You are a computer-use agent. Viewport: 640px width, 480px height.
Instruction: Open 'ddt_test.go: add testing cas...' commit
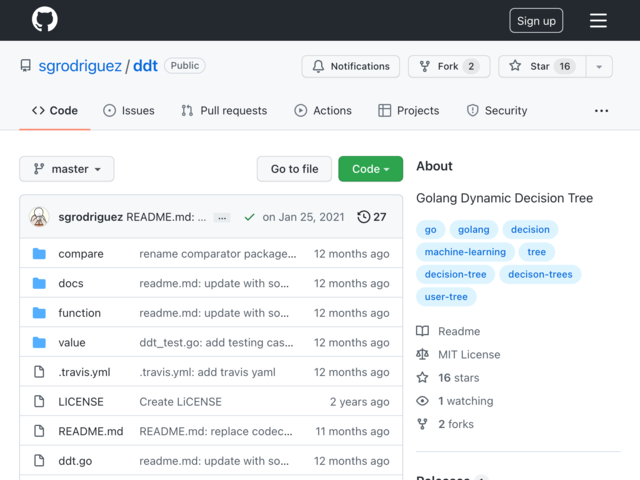tap(216, 342)
